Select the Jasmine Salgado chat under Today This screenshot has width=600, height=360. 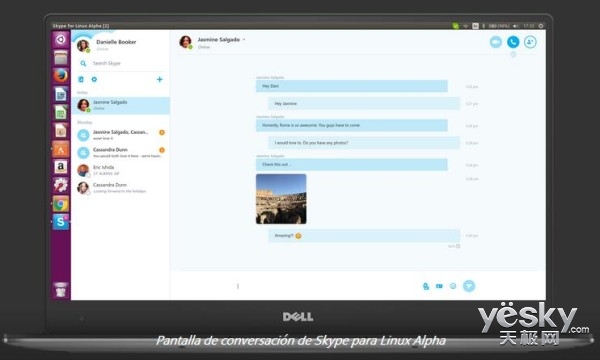(x=121, y=105)
